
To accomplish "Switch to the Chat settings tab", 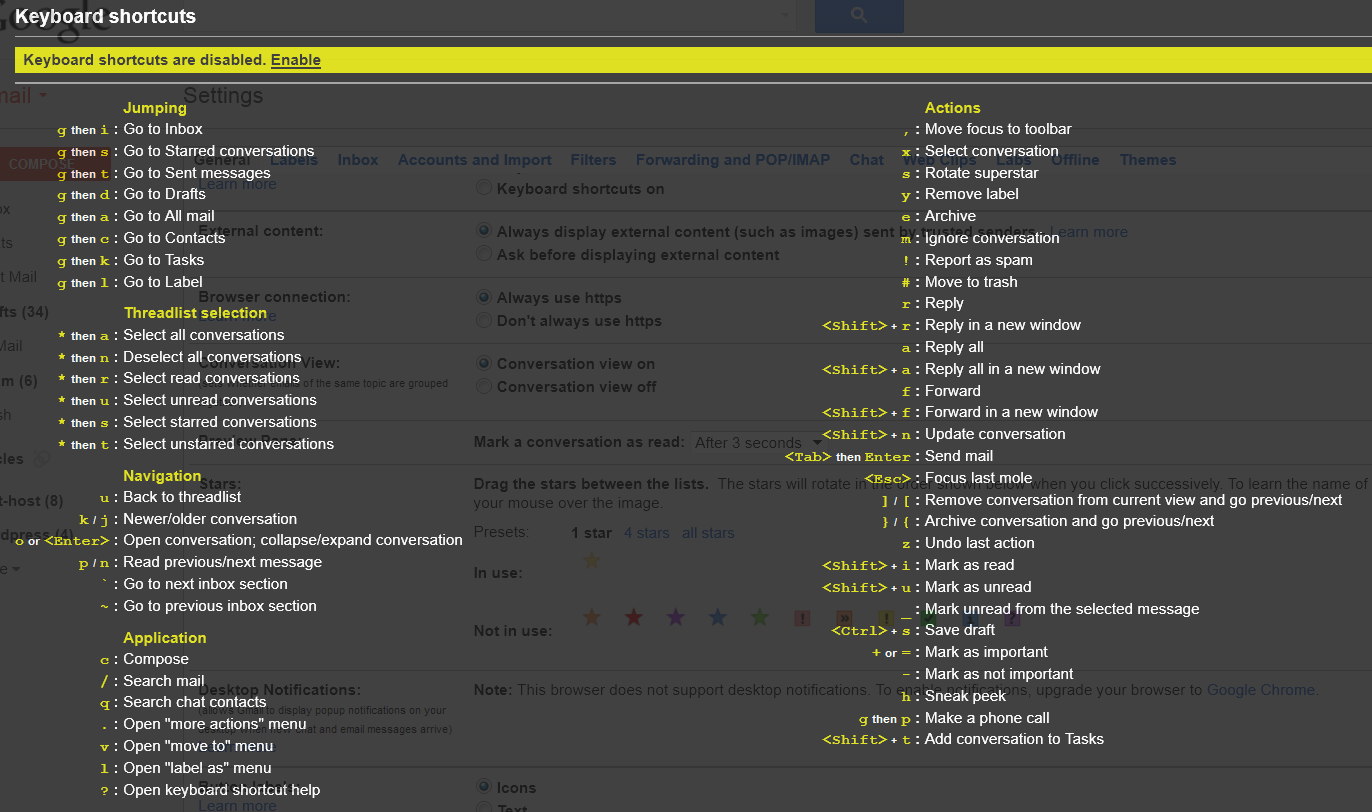I will pyautogui.click(x=867, y=160).
